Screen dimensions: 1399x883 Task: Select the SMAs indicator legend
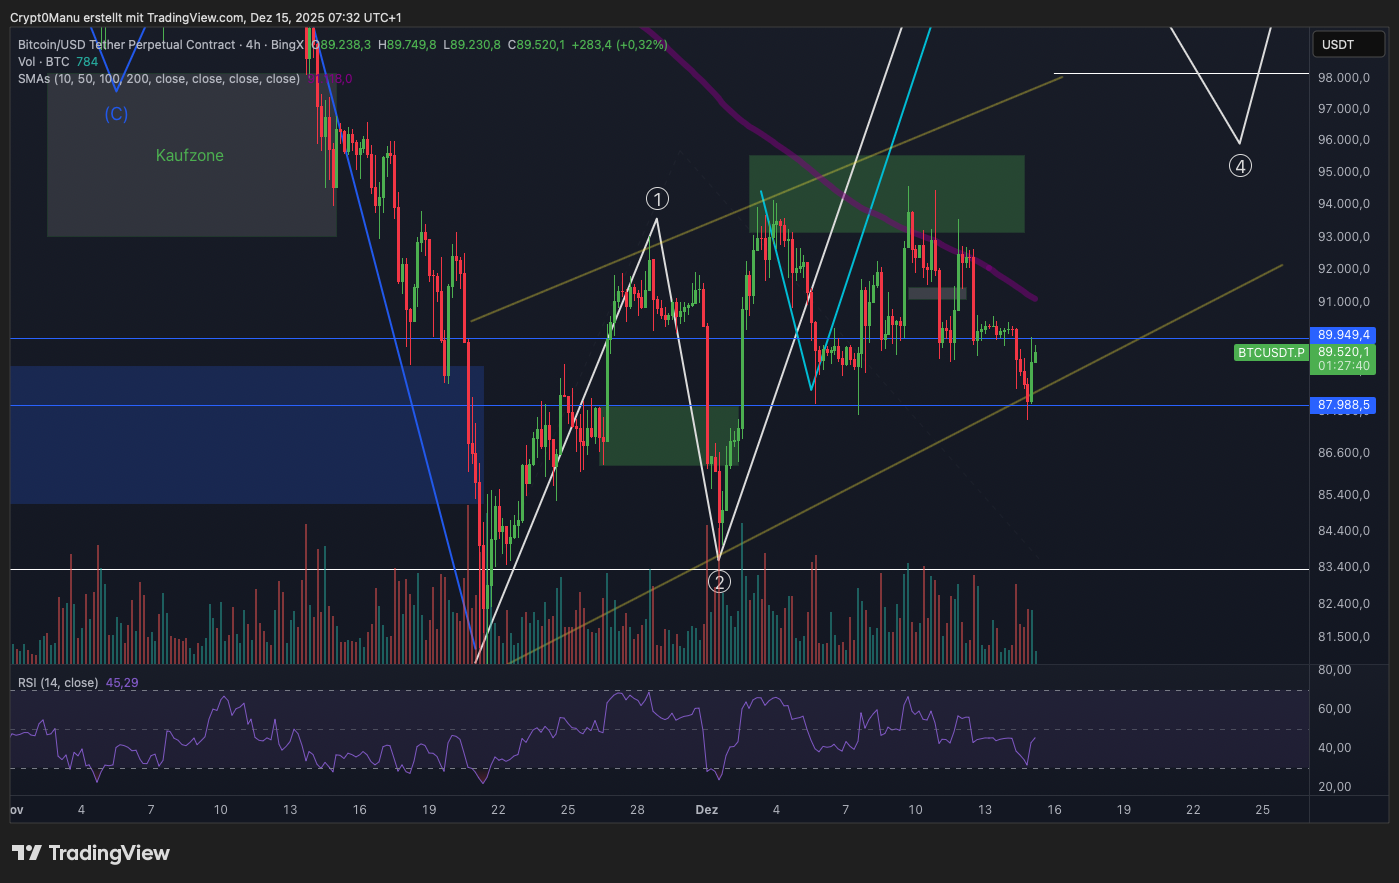click(x=158, y=79)
